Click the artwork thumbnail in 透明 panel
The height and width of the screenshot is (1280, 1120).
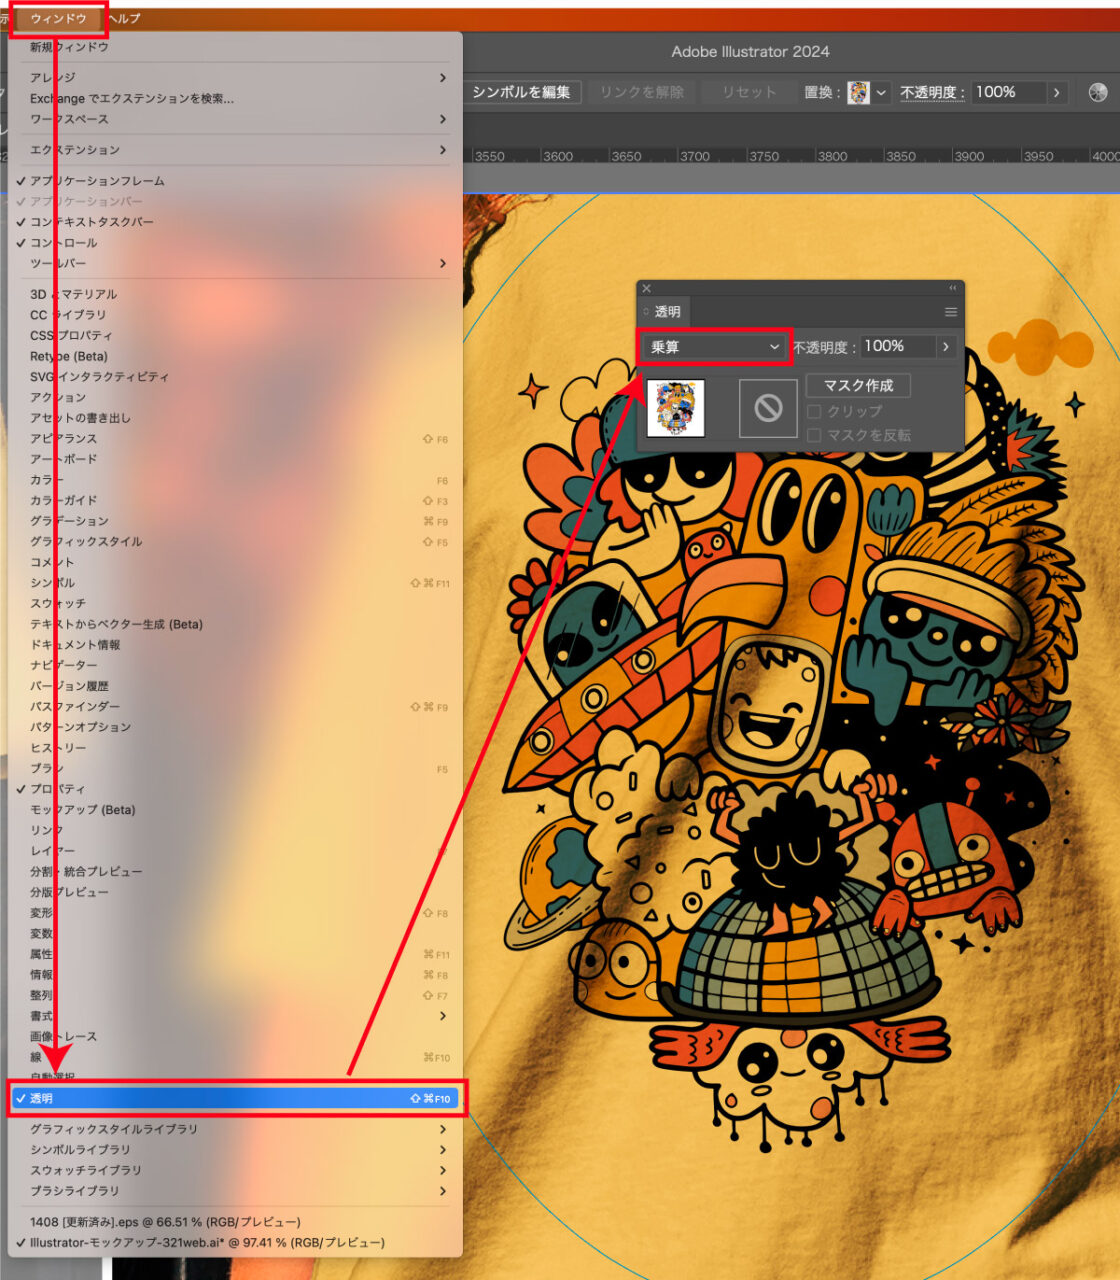pos(676,408)
